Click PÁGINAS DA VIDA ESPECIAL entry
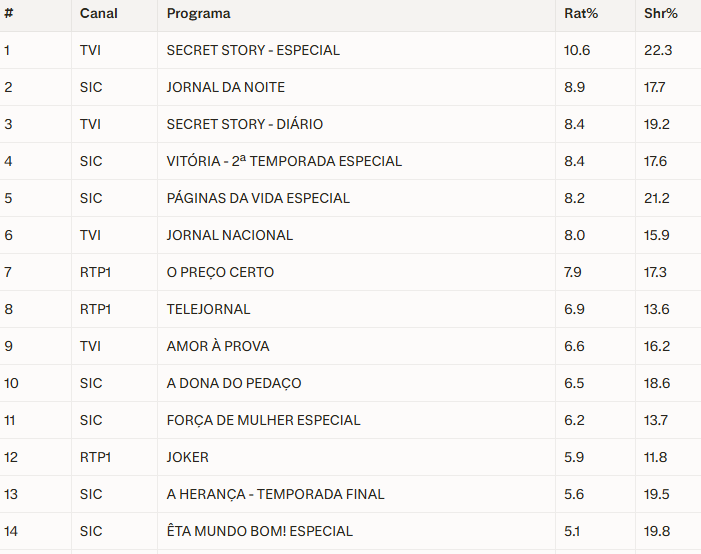This screenshot has height=554, width=701. 258,198
